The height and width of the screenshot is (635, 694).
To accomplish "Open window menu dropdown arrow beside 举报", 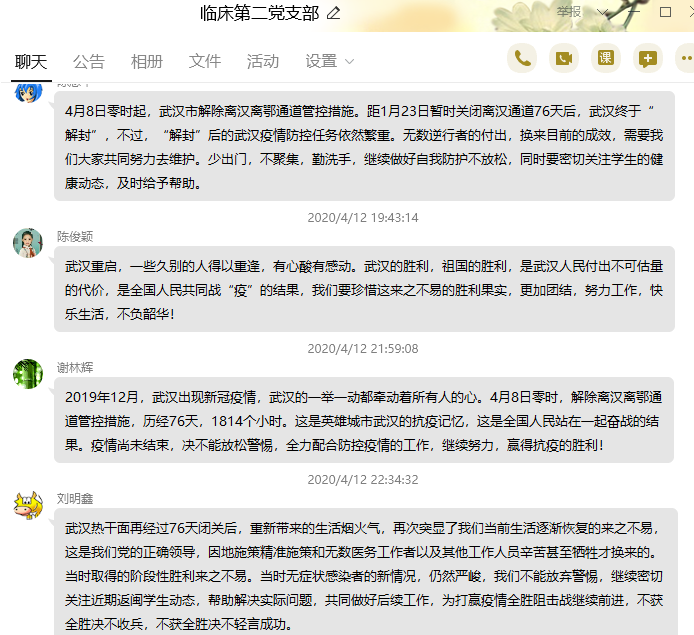I will [x=600, y=13].
